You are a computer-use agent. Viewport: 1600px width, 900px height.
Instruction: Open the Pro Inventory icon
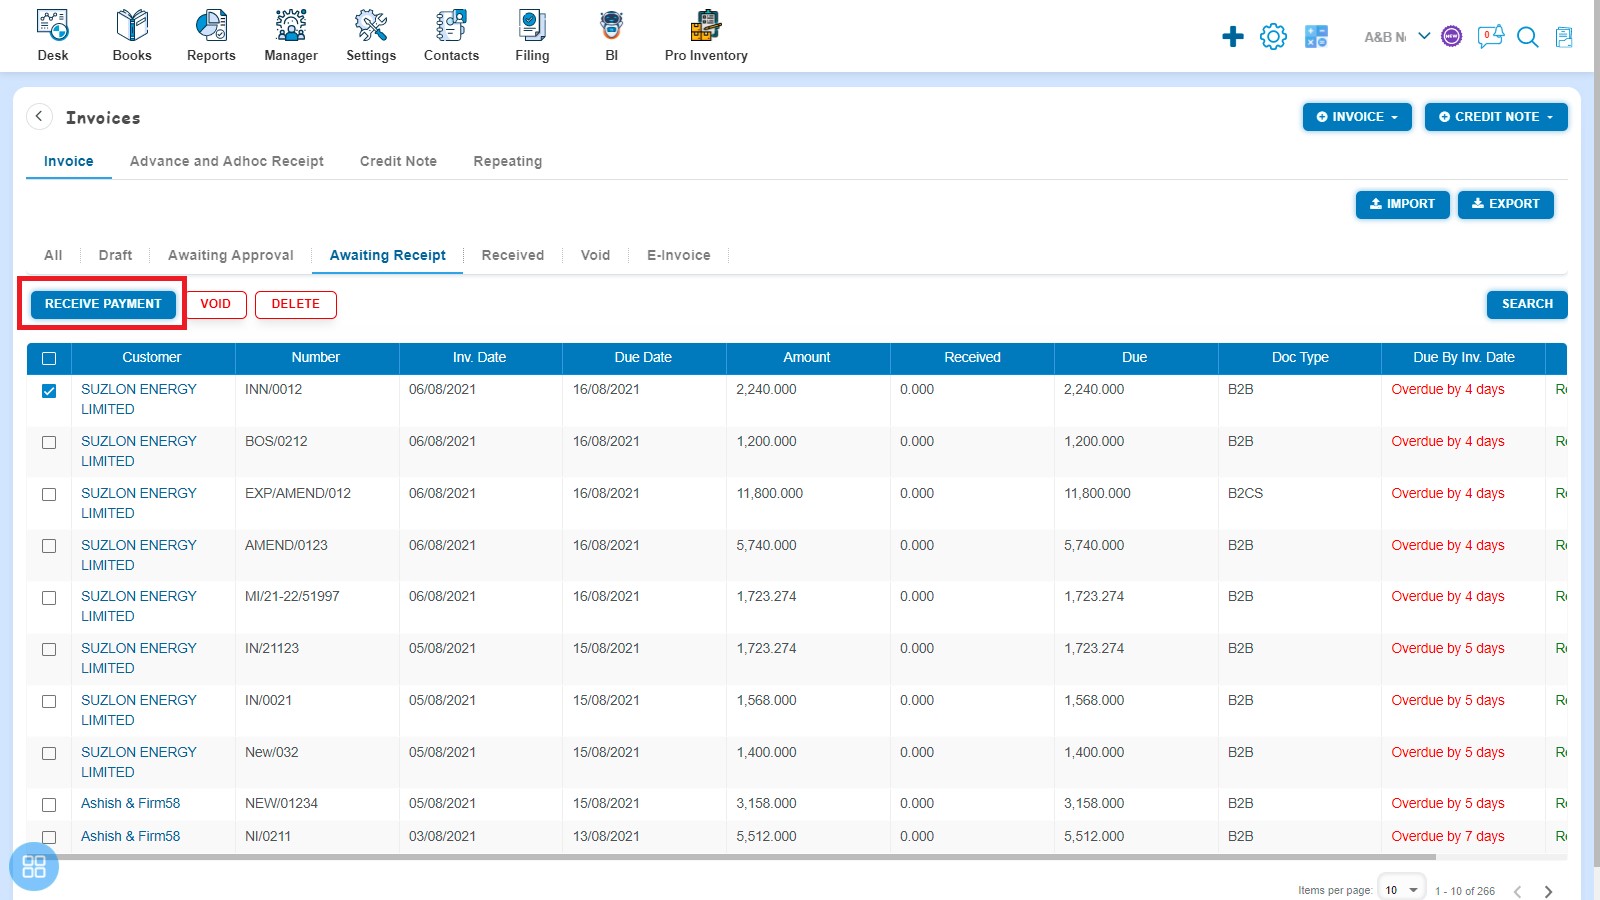(706, 25)
